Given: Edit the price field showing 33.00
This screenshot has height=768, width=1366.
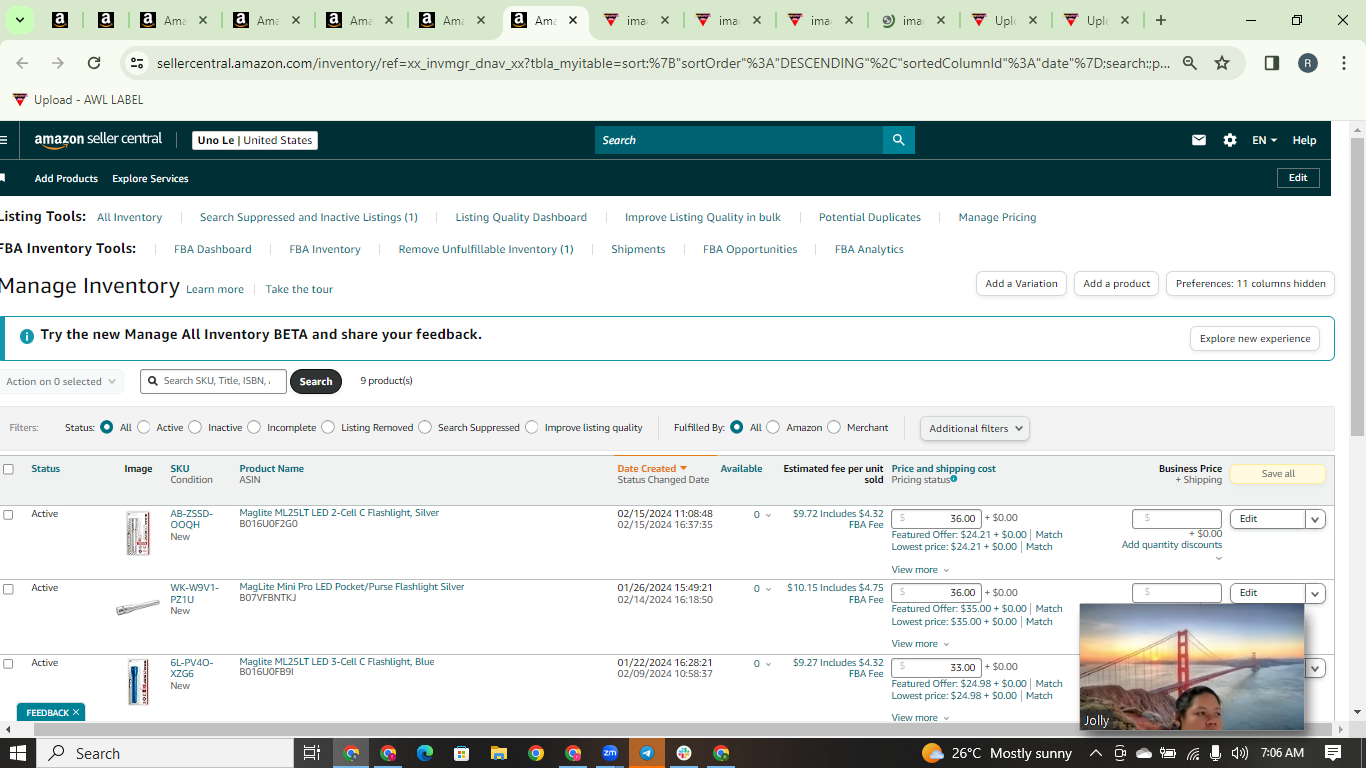Looking at the screenshot, I should pyautogui.click(x=936, y=668).
